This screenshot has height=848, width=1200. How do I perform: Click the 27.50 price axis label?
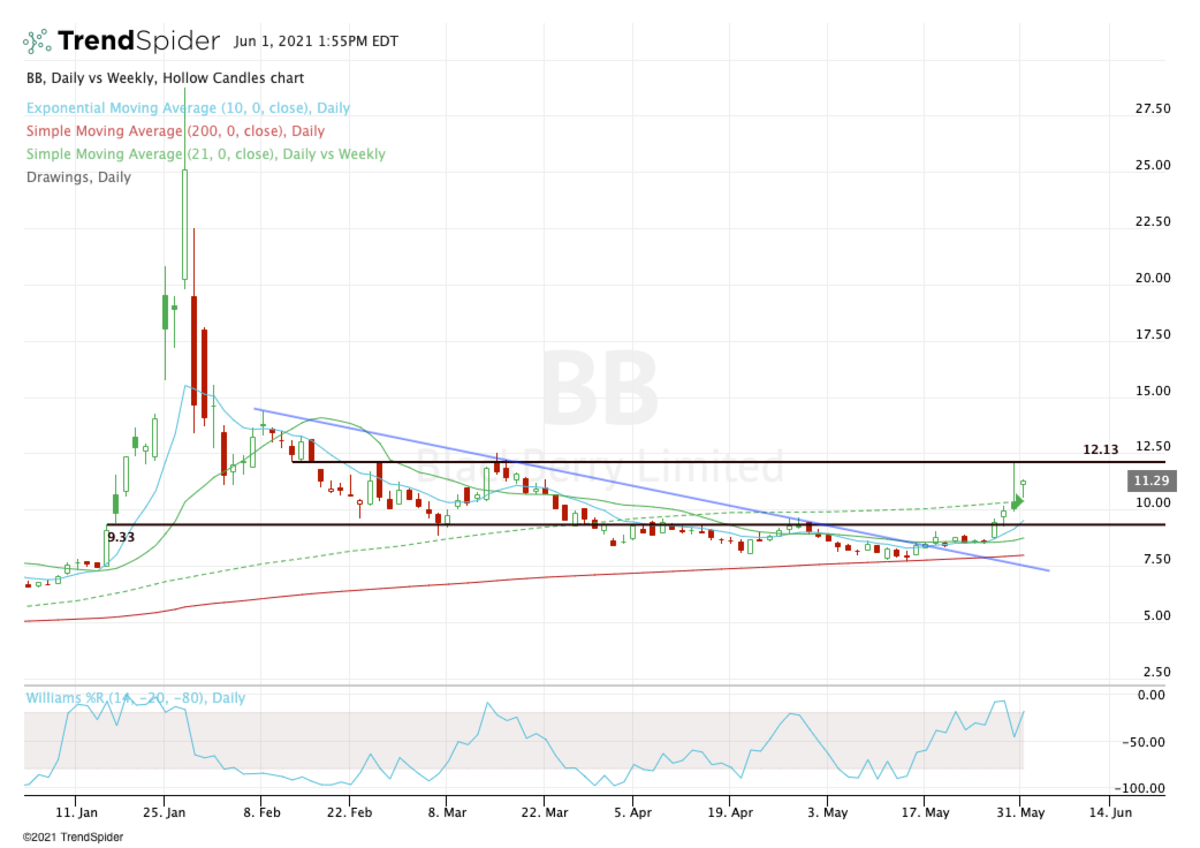coord(1155,108)
